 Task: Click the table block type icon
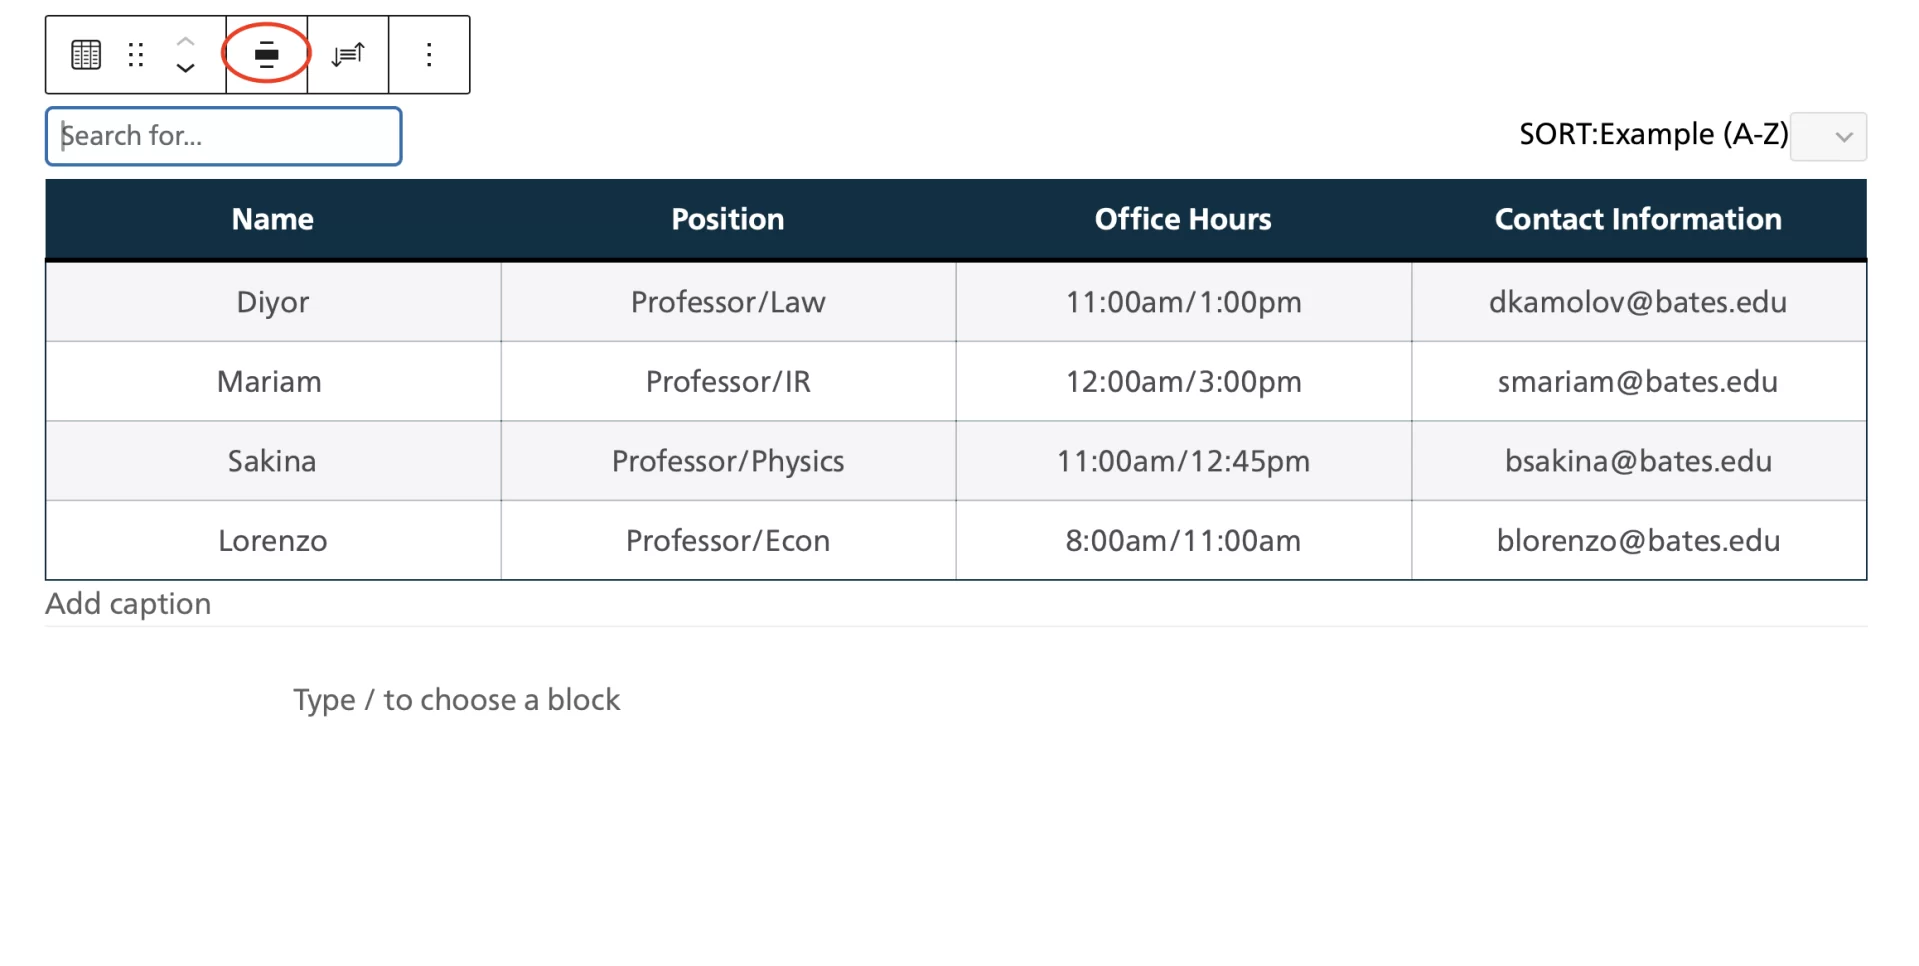pos(86,55)
